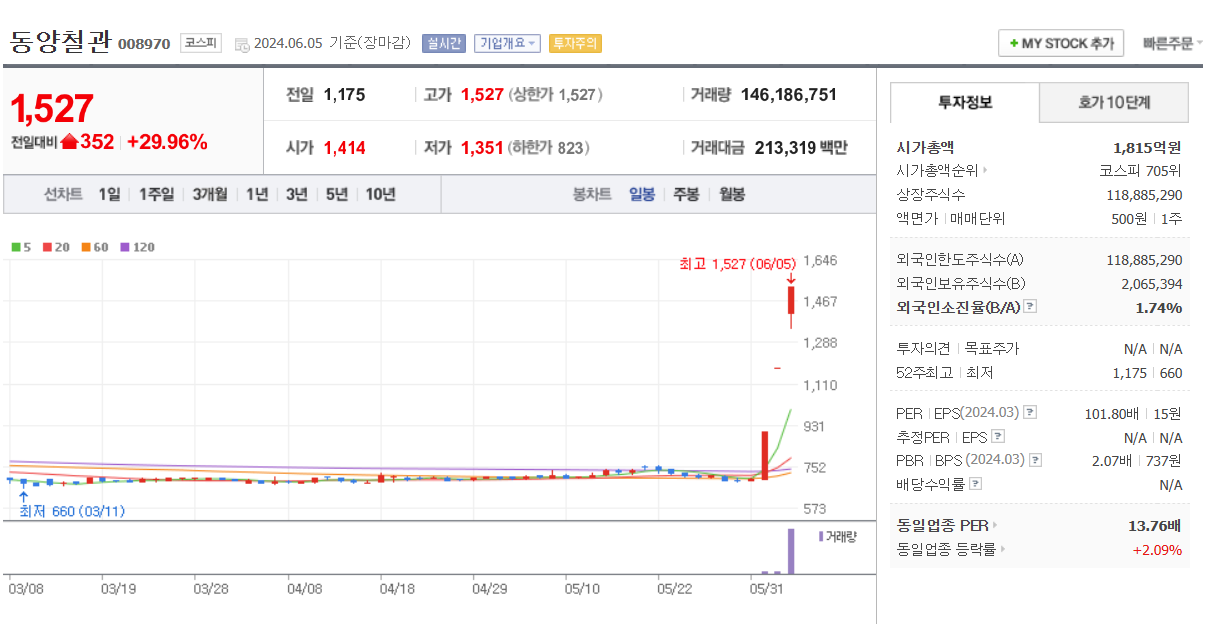
Task: Click the stock code 008970
Action: [144, 44]
